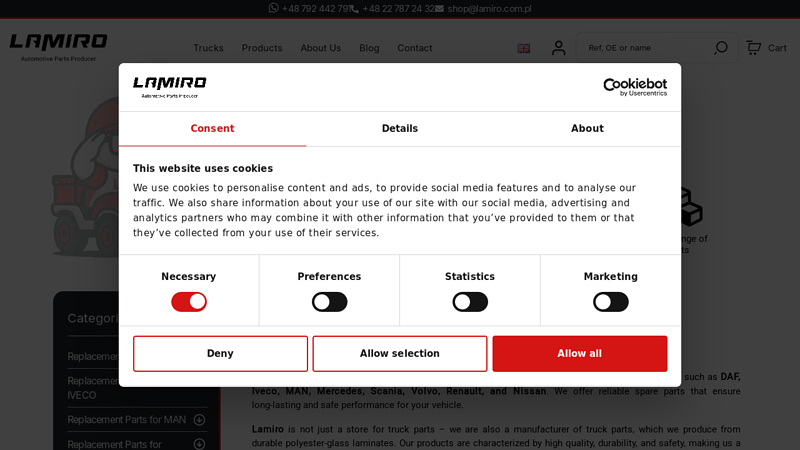Enable the Preferences cookies switch

(329, 302)
